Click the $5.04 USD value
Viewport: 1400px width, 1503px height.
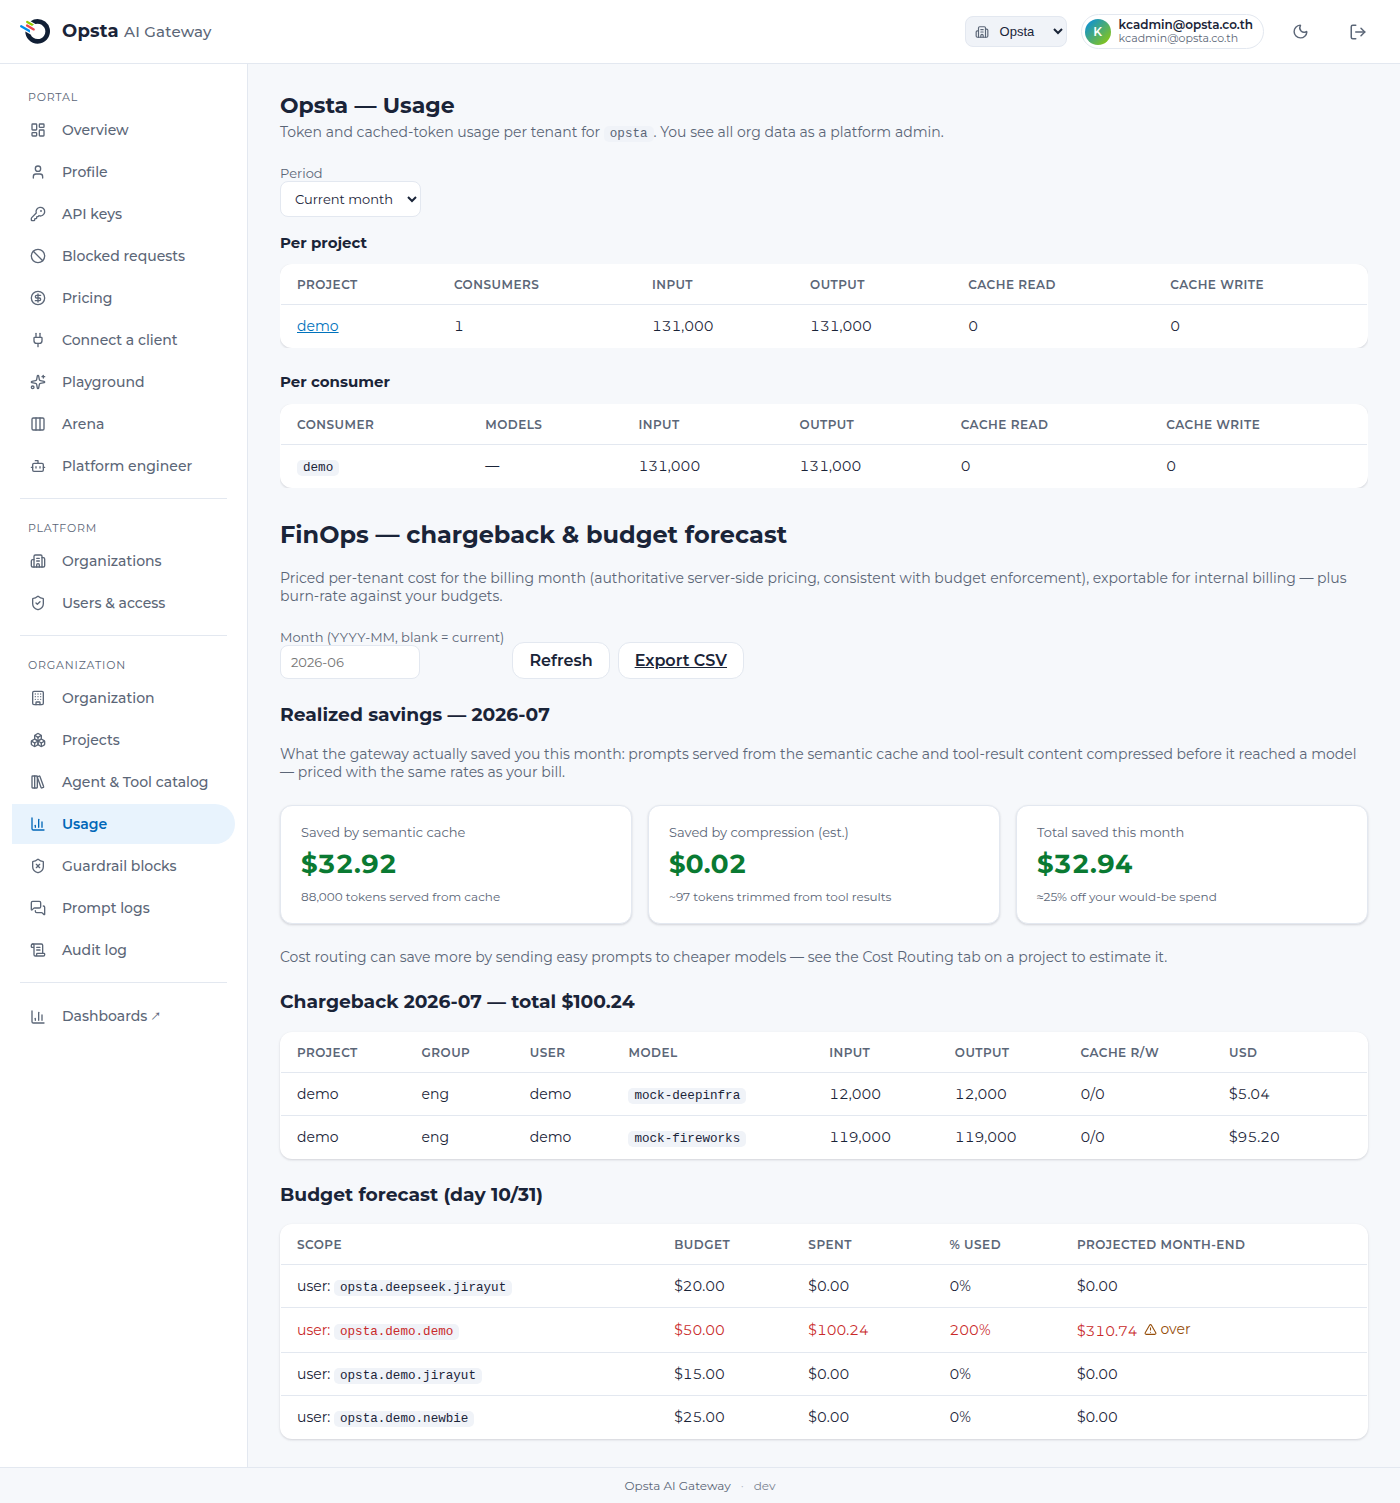1249,1094
